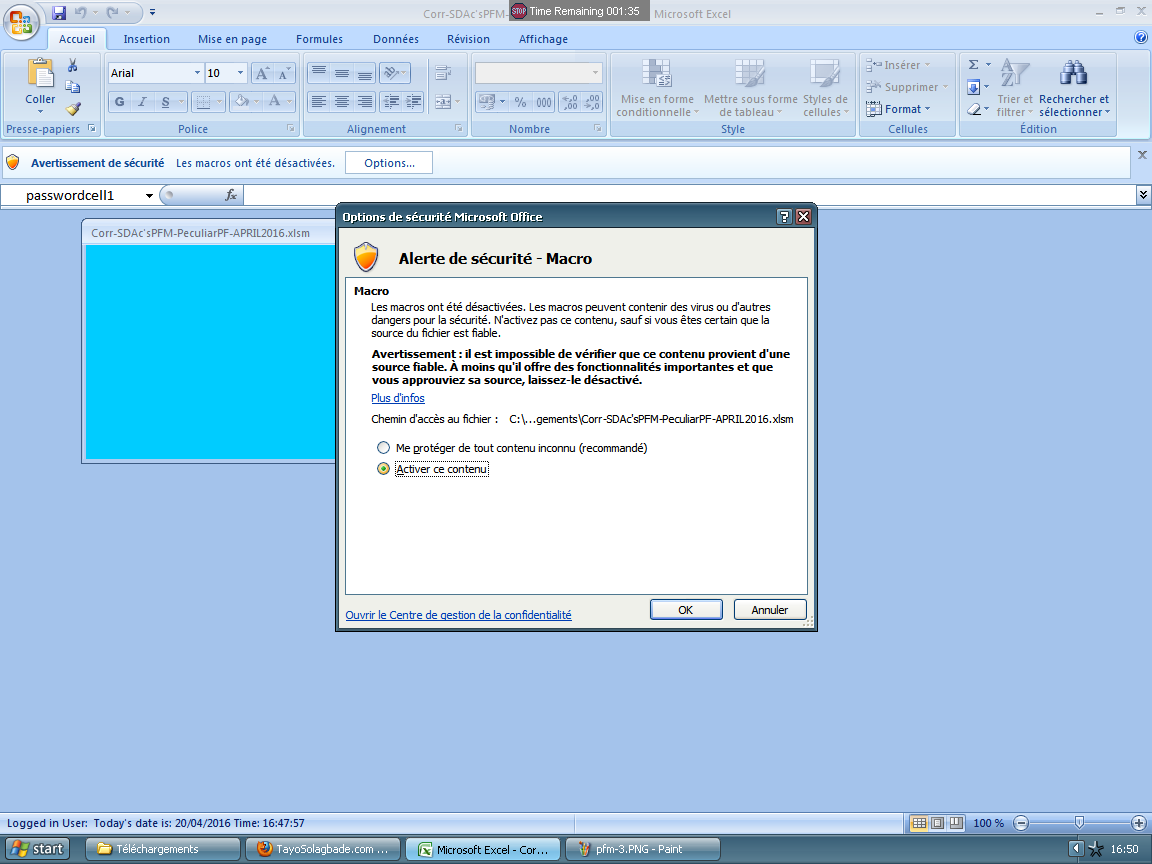Click into the formula bar input
1152x864 pixels.
[689, 195]
